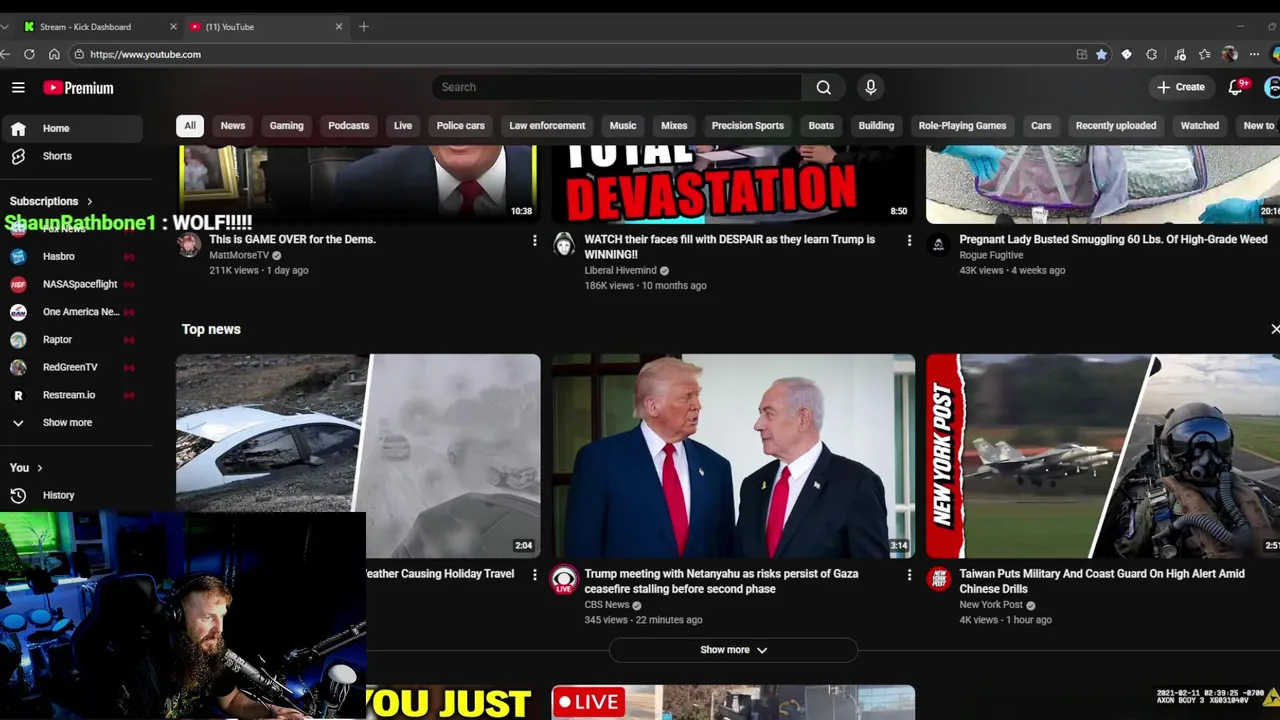Select the Music filter chip

(x=623, y=126)
